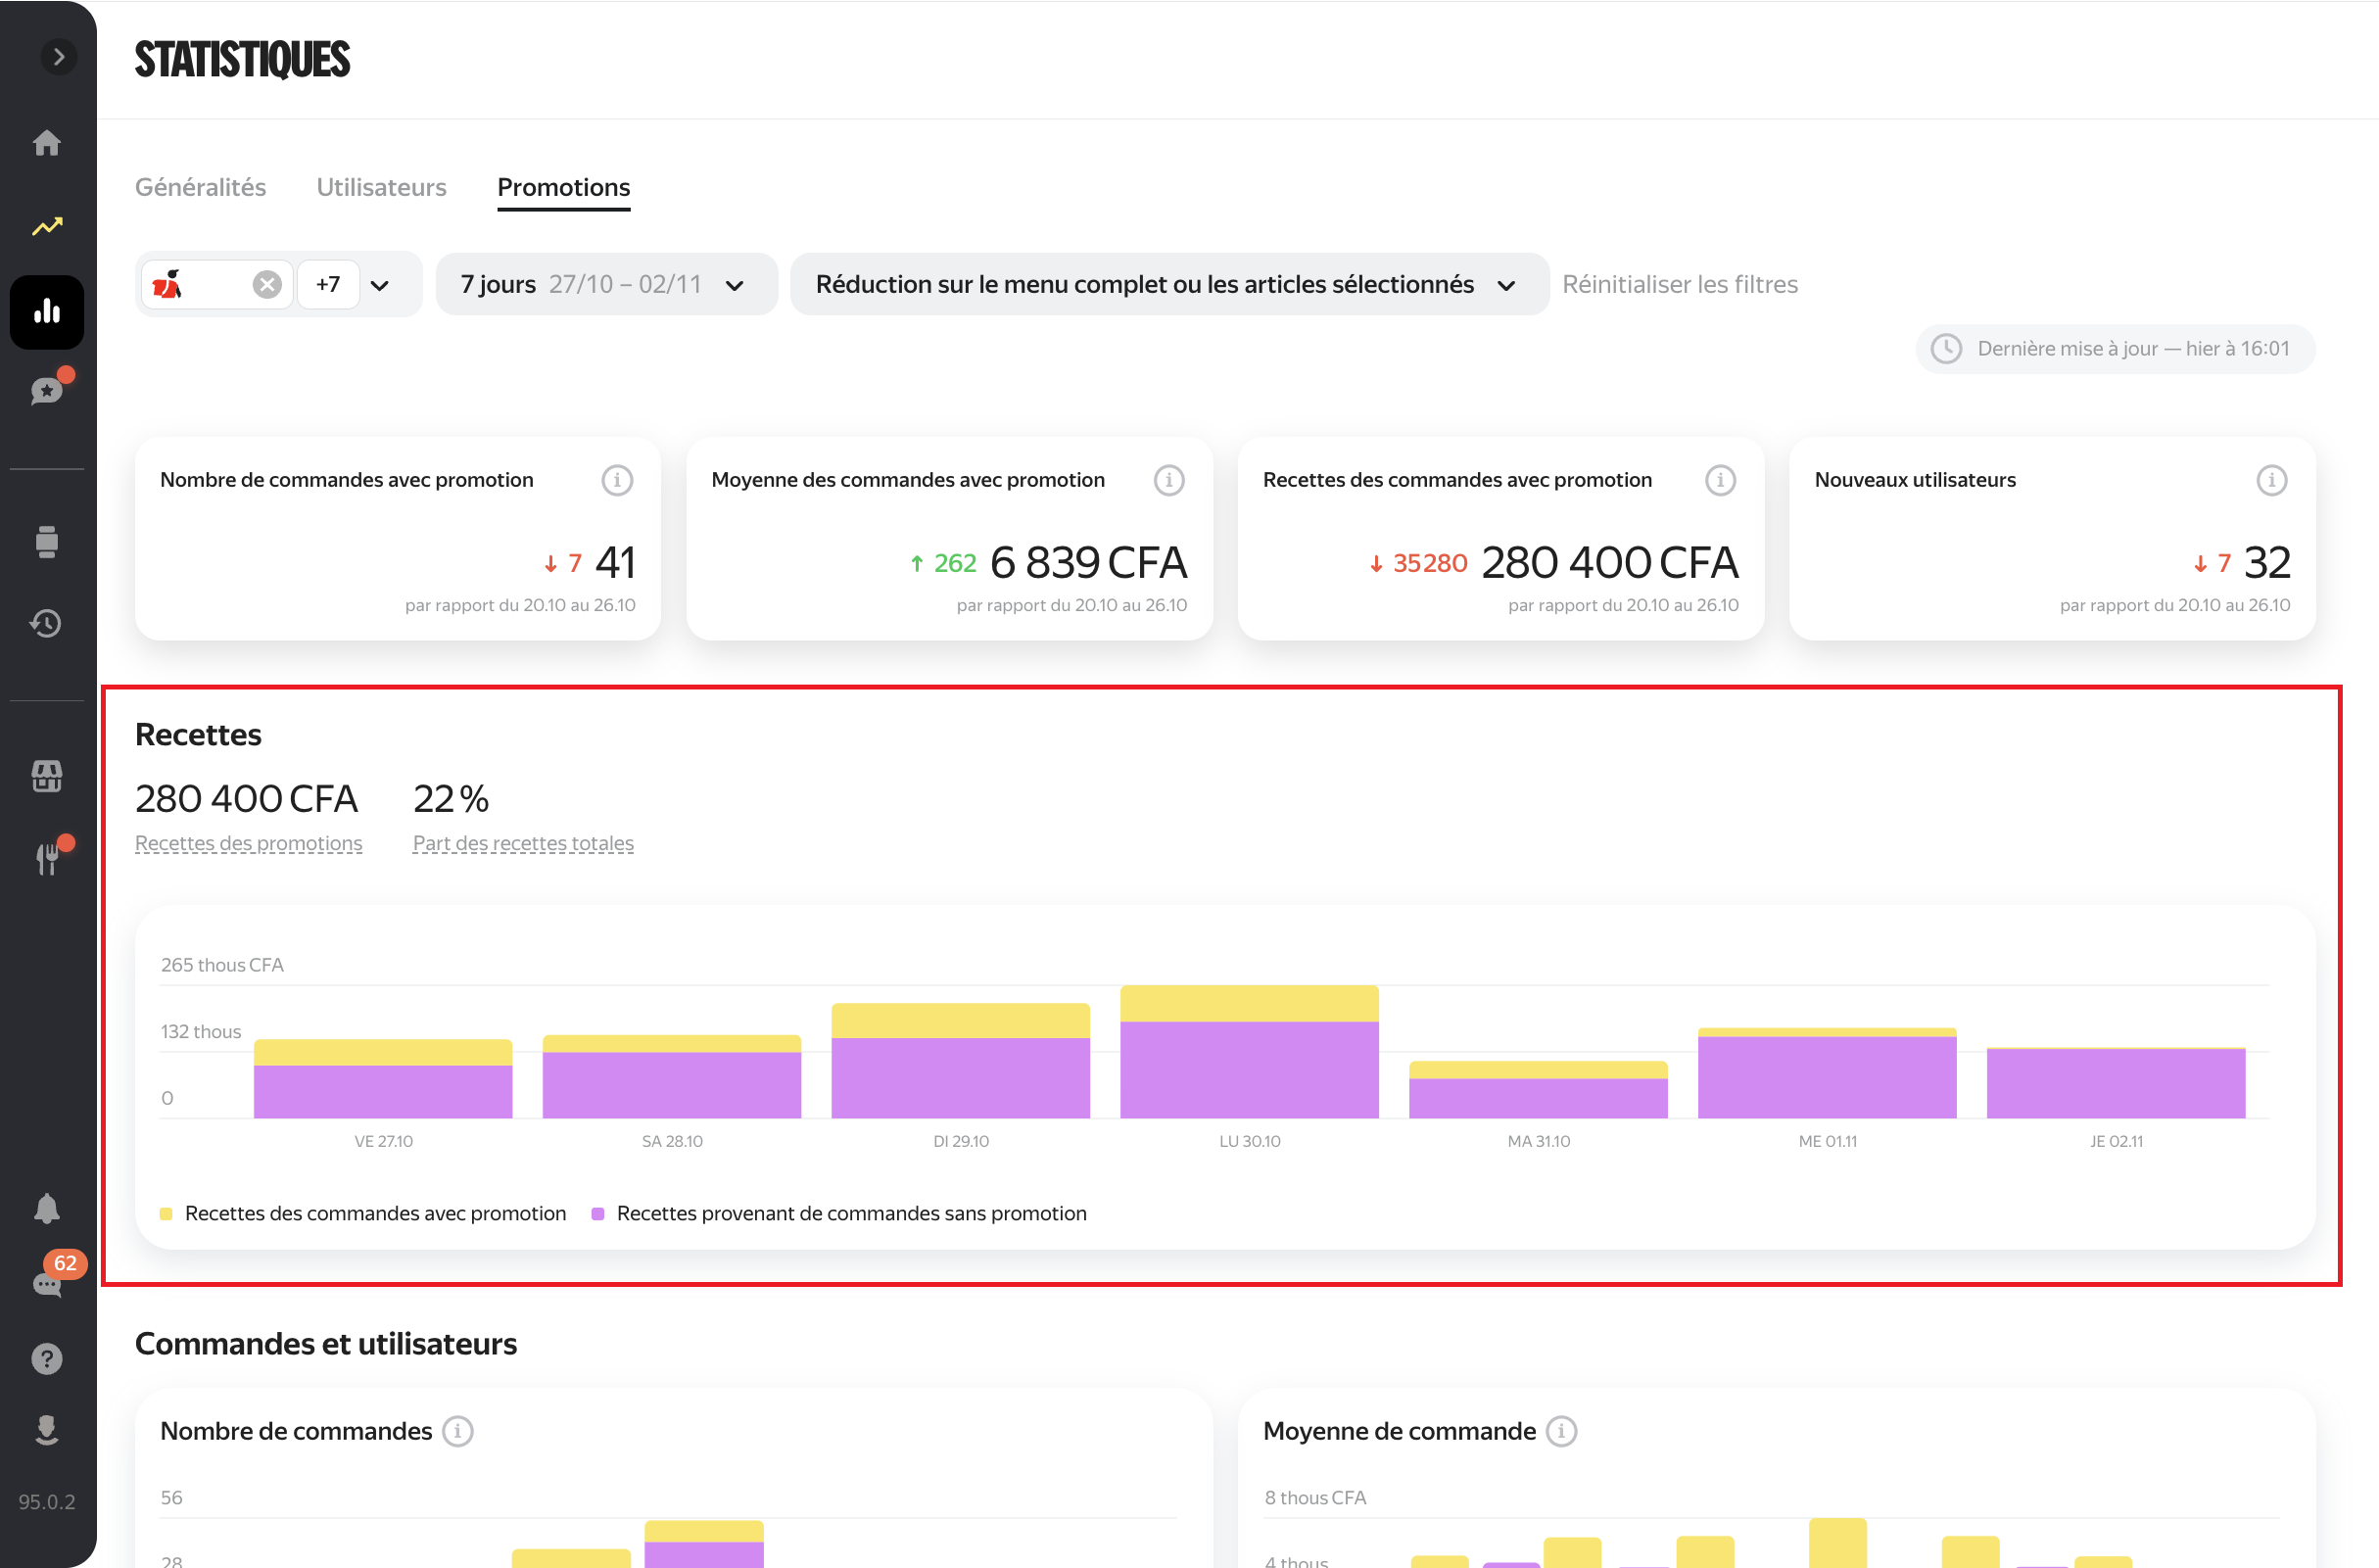The image size is (2379, 1568).
Task: Click Réinitialiser les filtres
Action: click(1680, 285)
